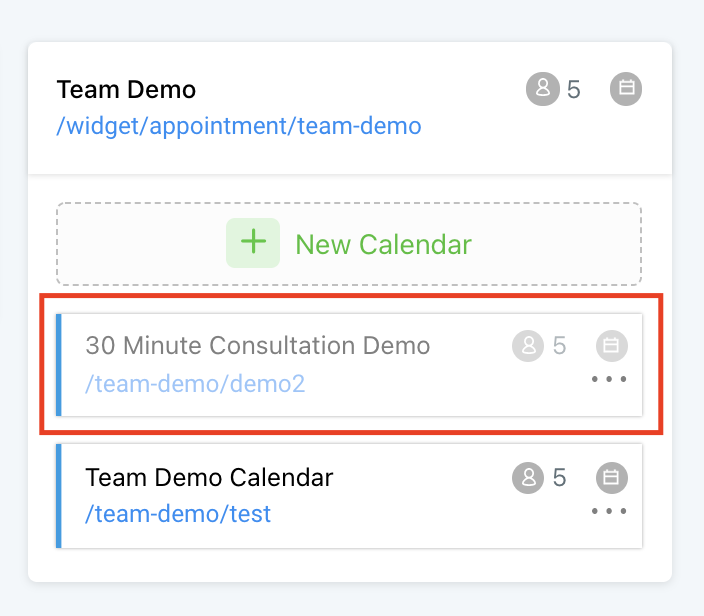
Task: Click the Team Demo group calendar icon
Action: pos(626,89)
